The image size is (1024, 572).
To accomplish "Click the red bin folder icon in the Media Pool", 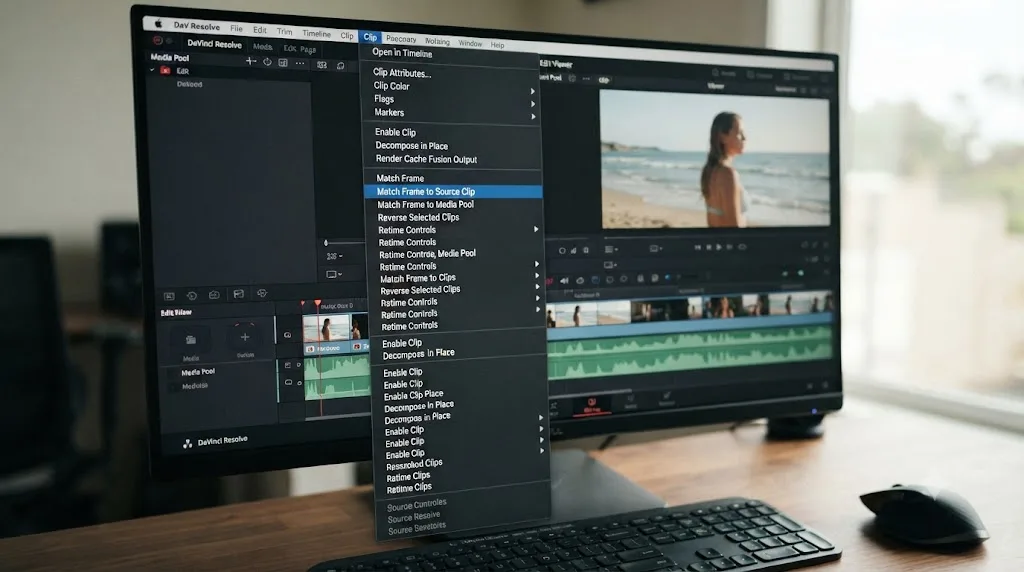I will click(x=166, y=71).
